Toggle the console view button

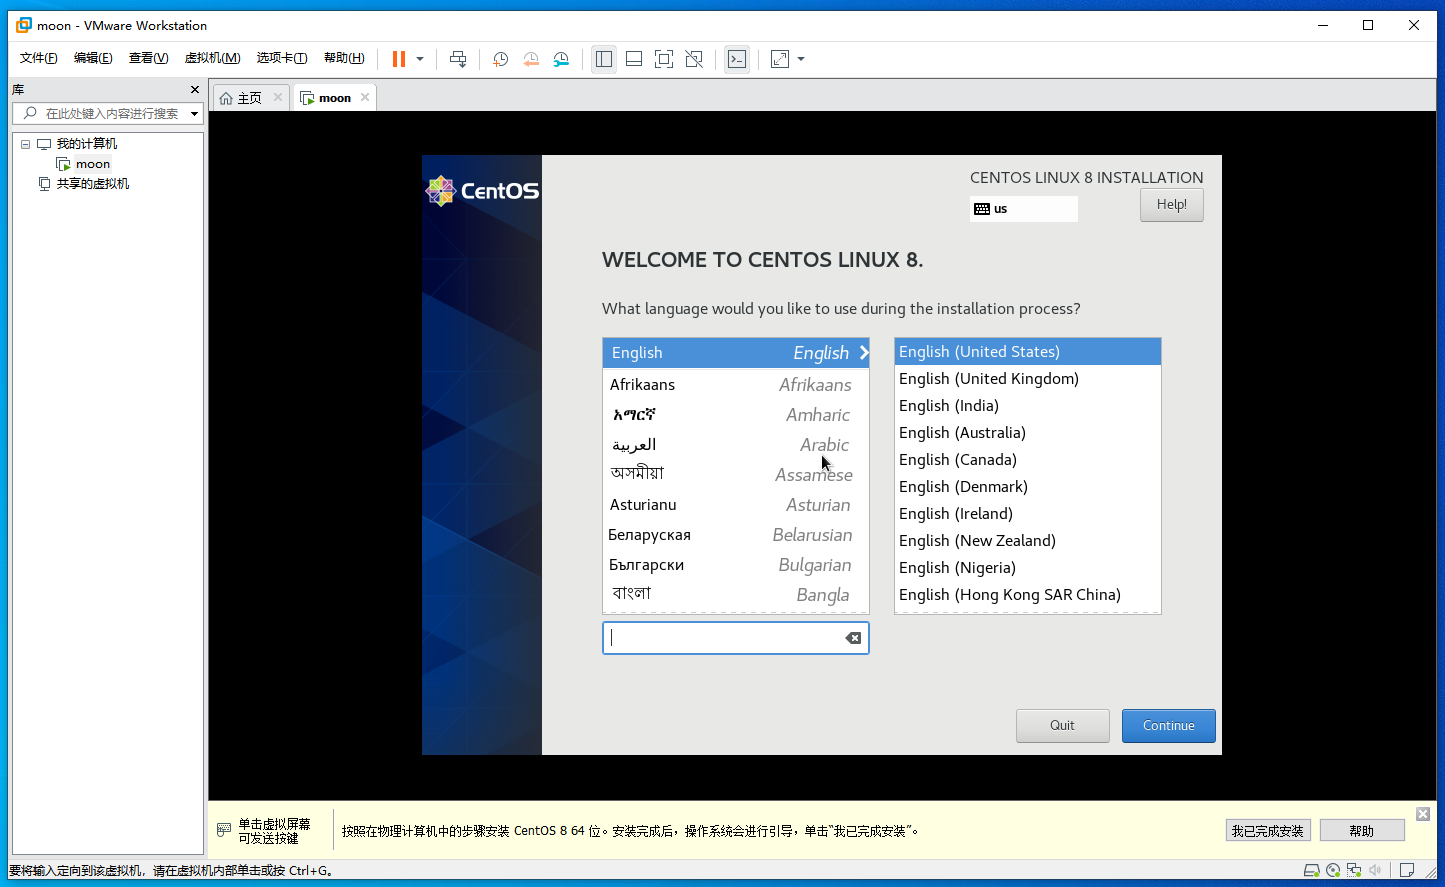(x=737, y=59)
